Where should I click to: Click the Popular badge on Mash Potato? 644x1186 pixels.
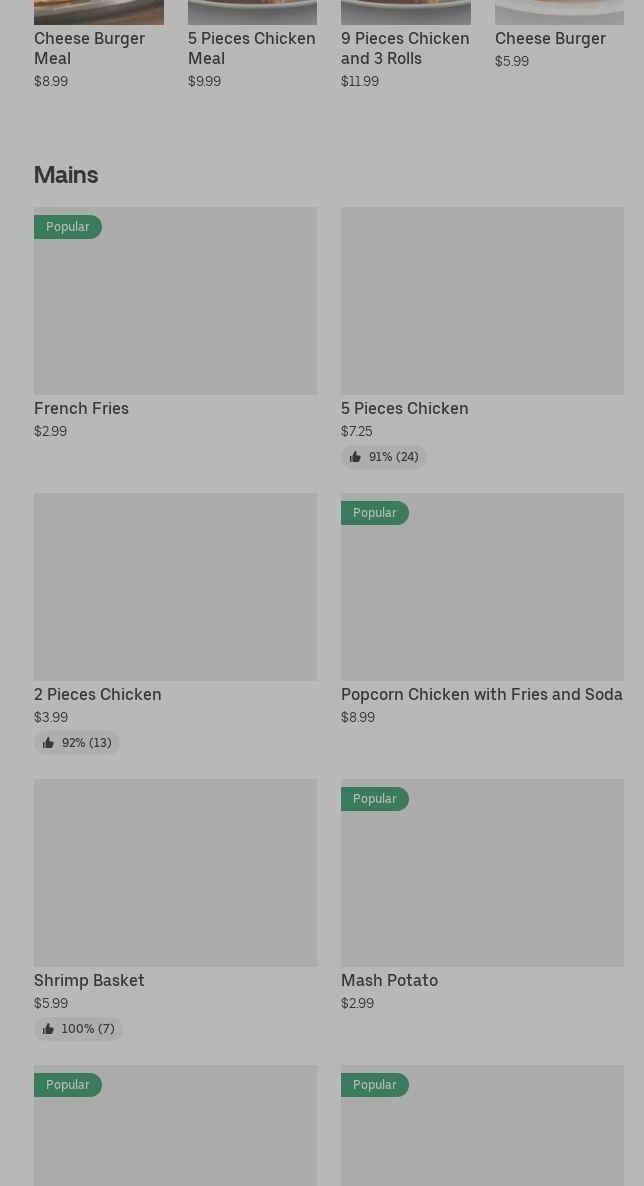tap(374, 799)
